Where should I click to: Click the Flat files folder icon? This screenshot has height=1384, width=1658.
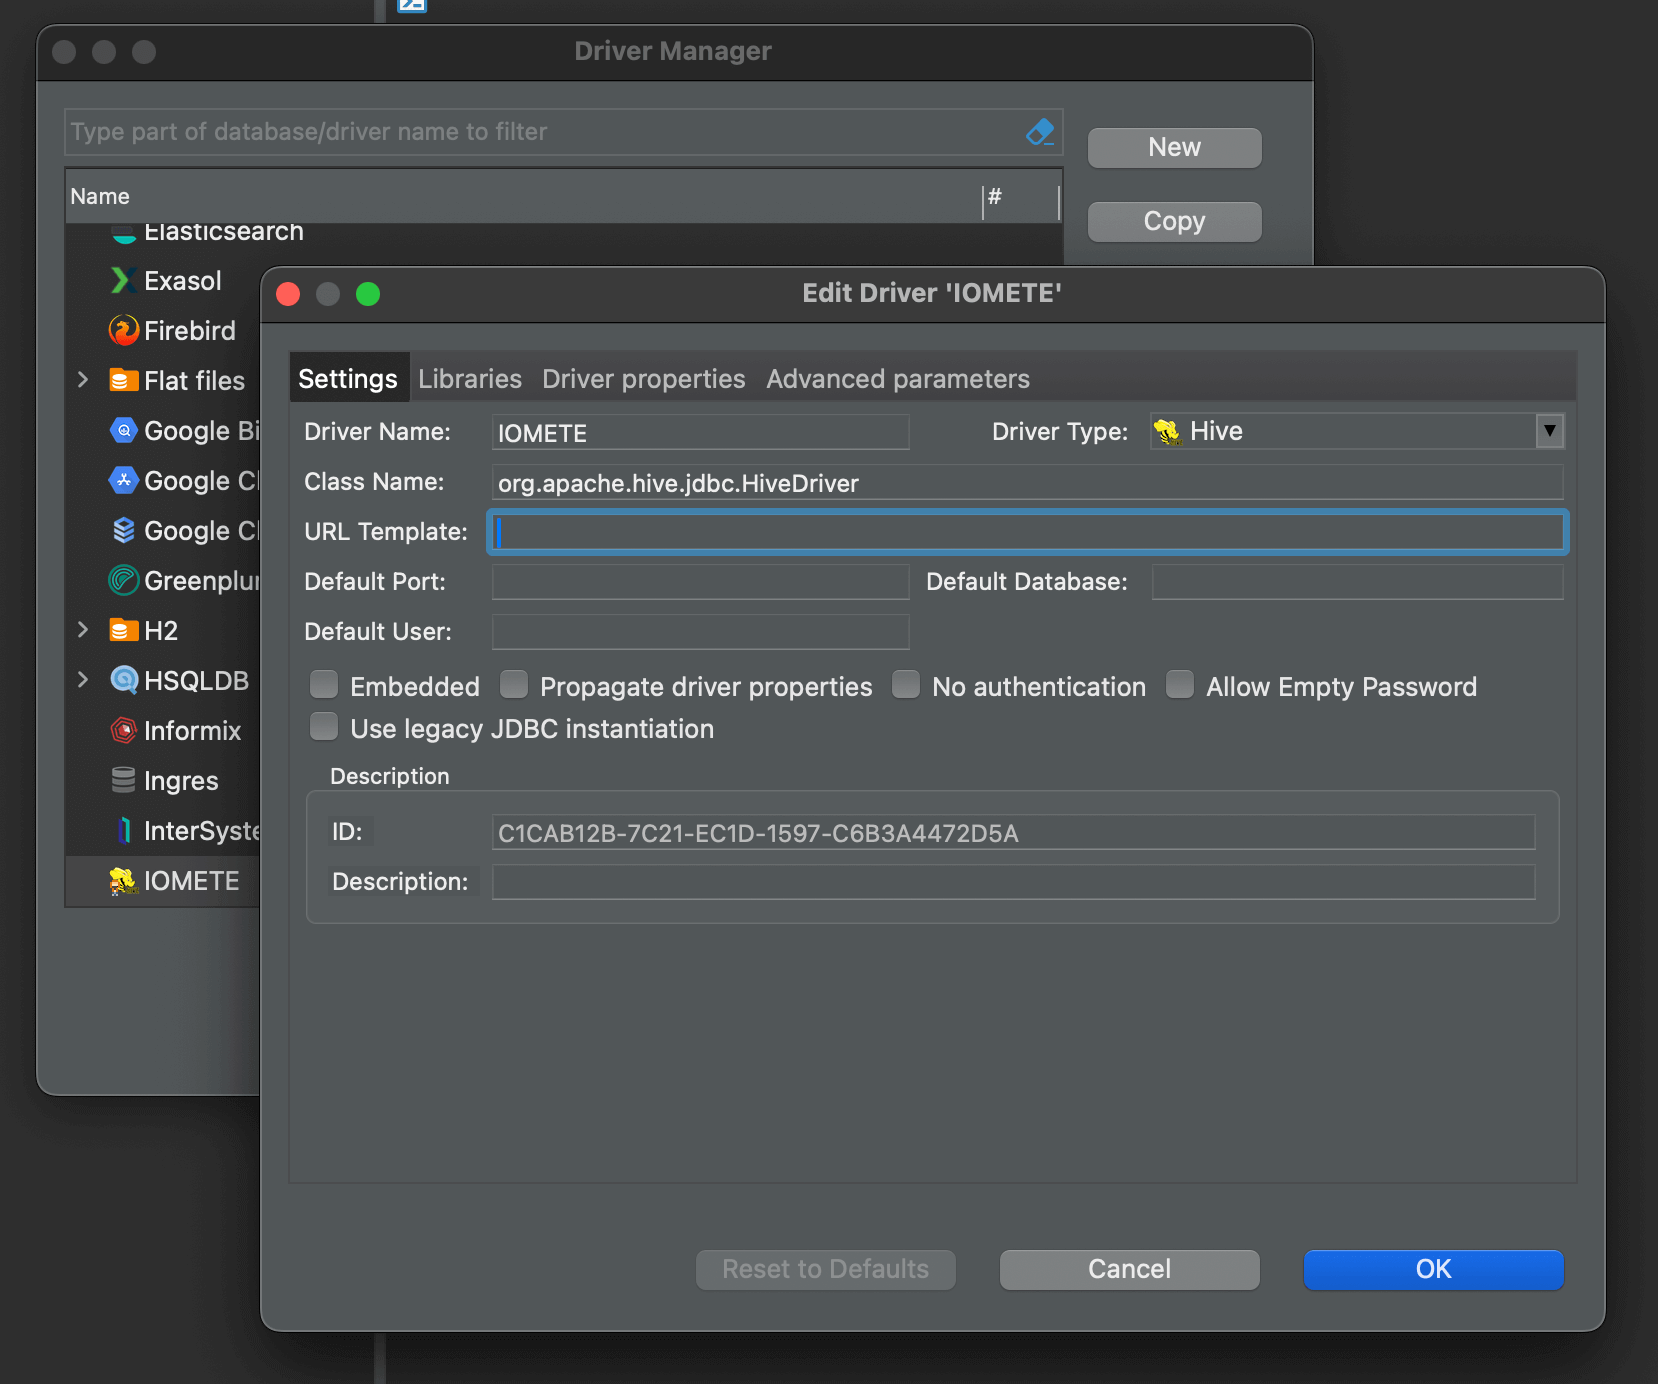point(123,381)
